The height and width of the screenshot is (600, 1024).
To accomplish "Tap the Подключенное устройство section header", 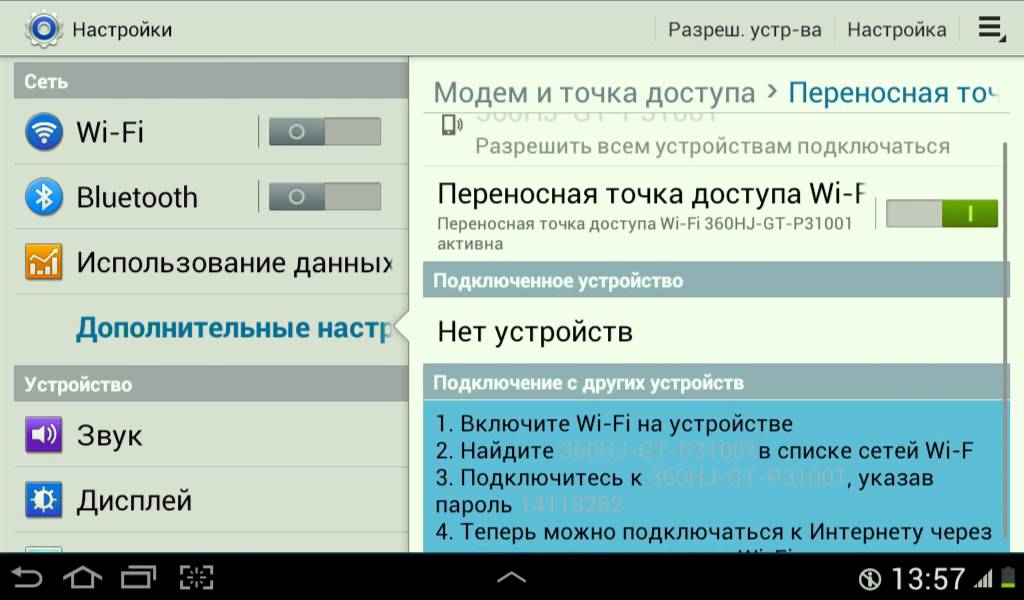I will pyautogui.click(x=716, y=280).
